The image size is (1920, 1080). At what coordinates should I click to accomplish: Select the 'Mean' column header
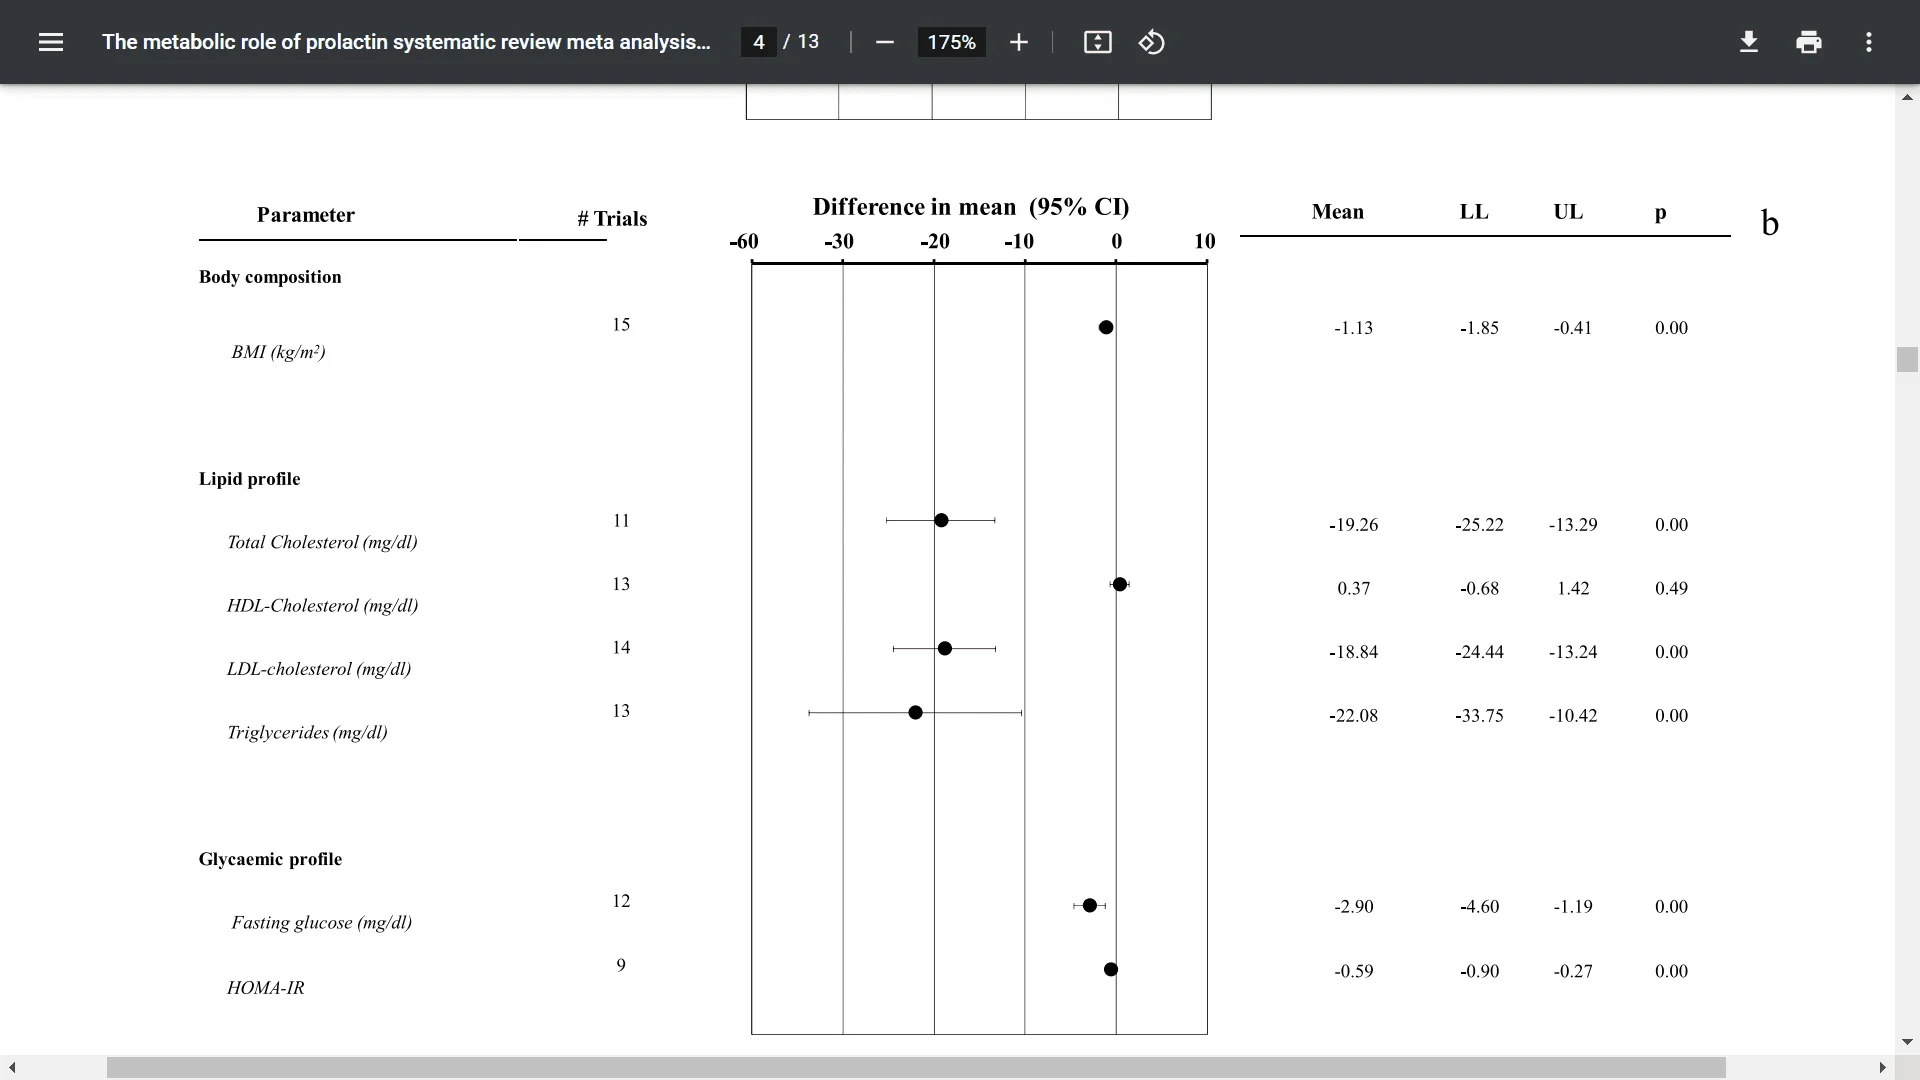click(1338, 212)
